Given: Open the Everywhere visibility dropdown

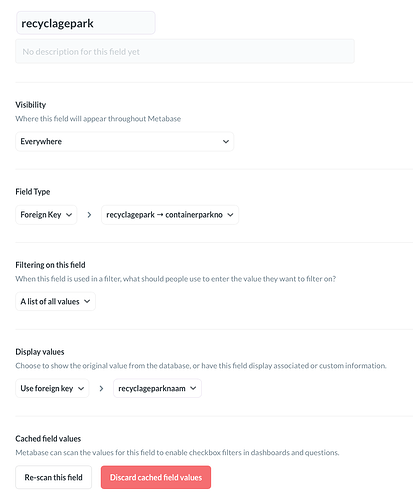Looking at the screenshot, I should point(124,142).
